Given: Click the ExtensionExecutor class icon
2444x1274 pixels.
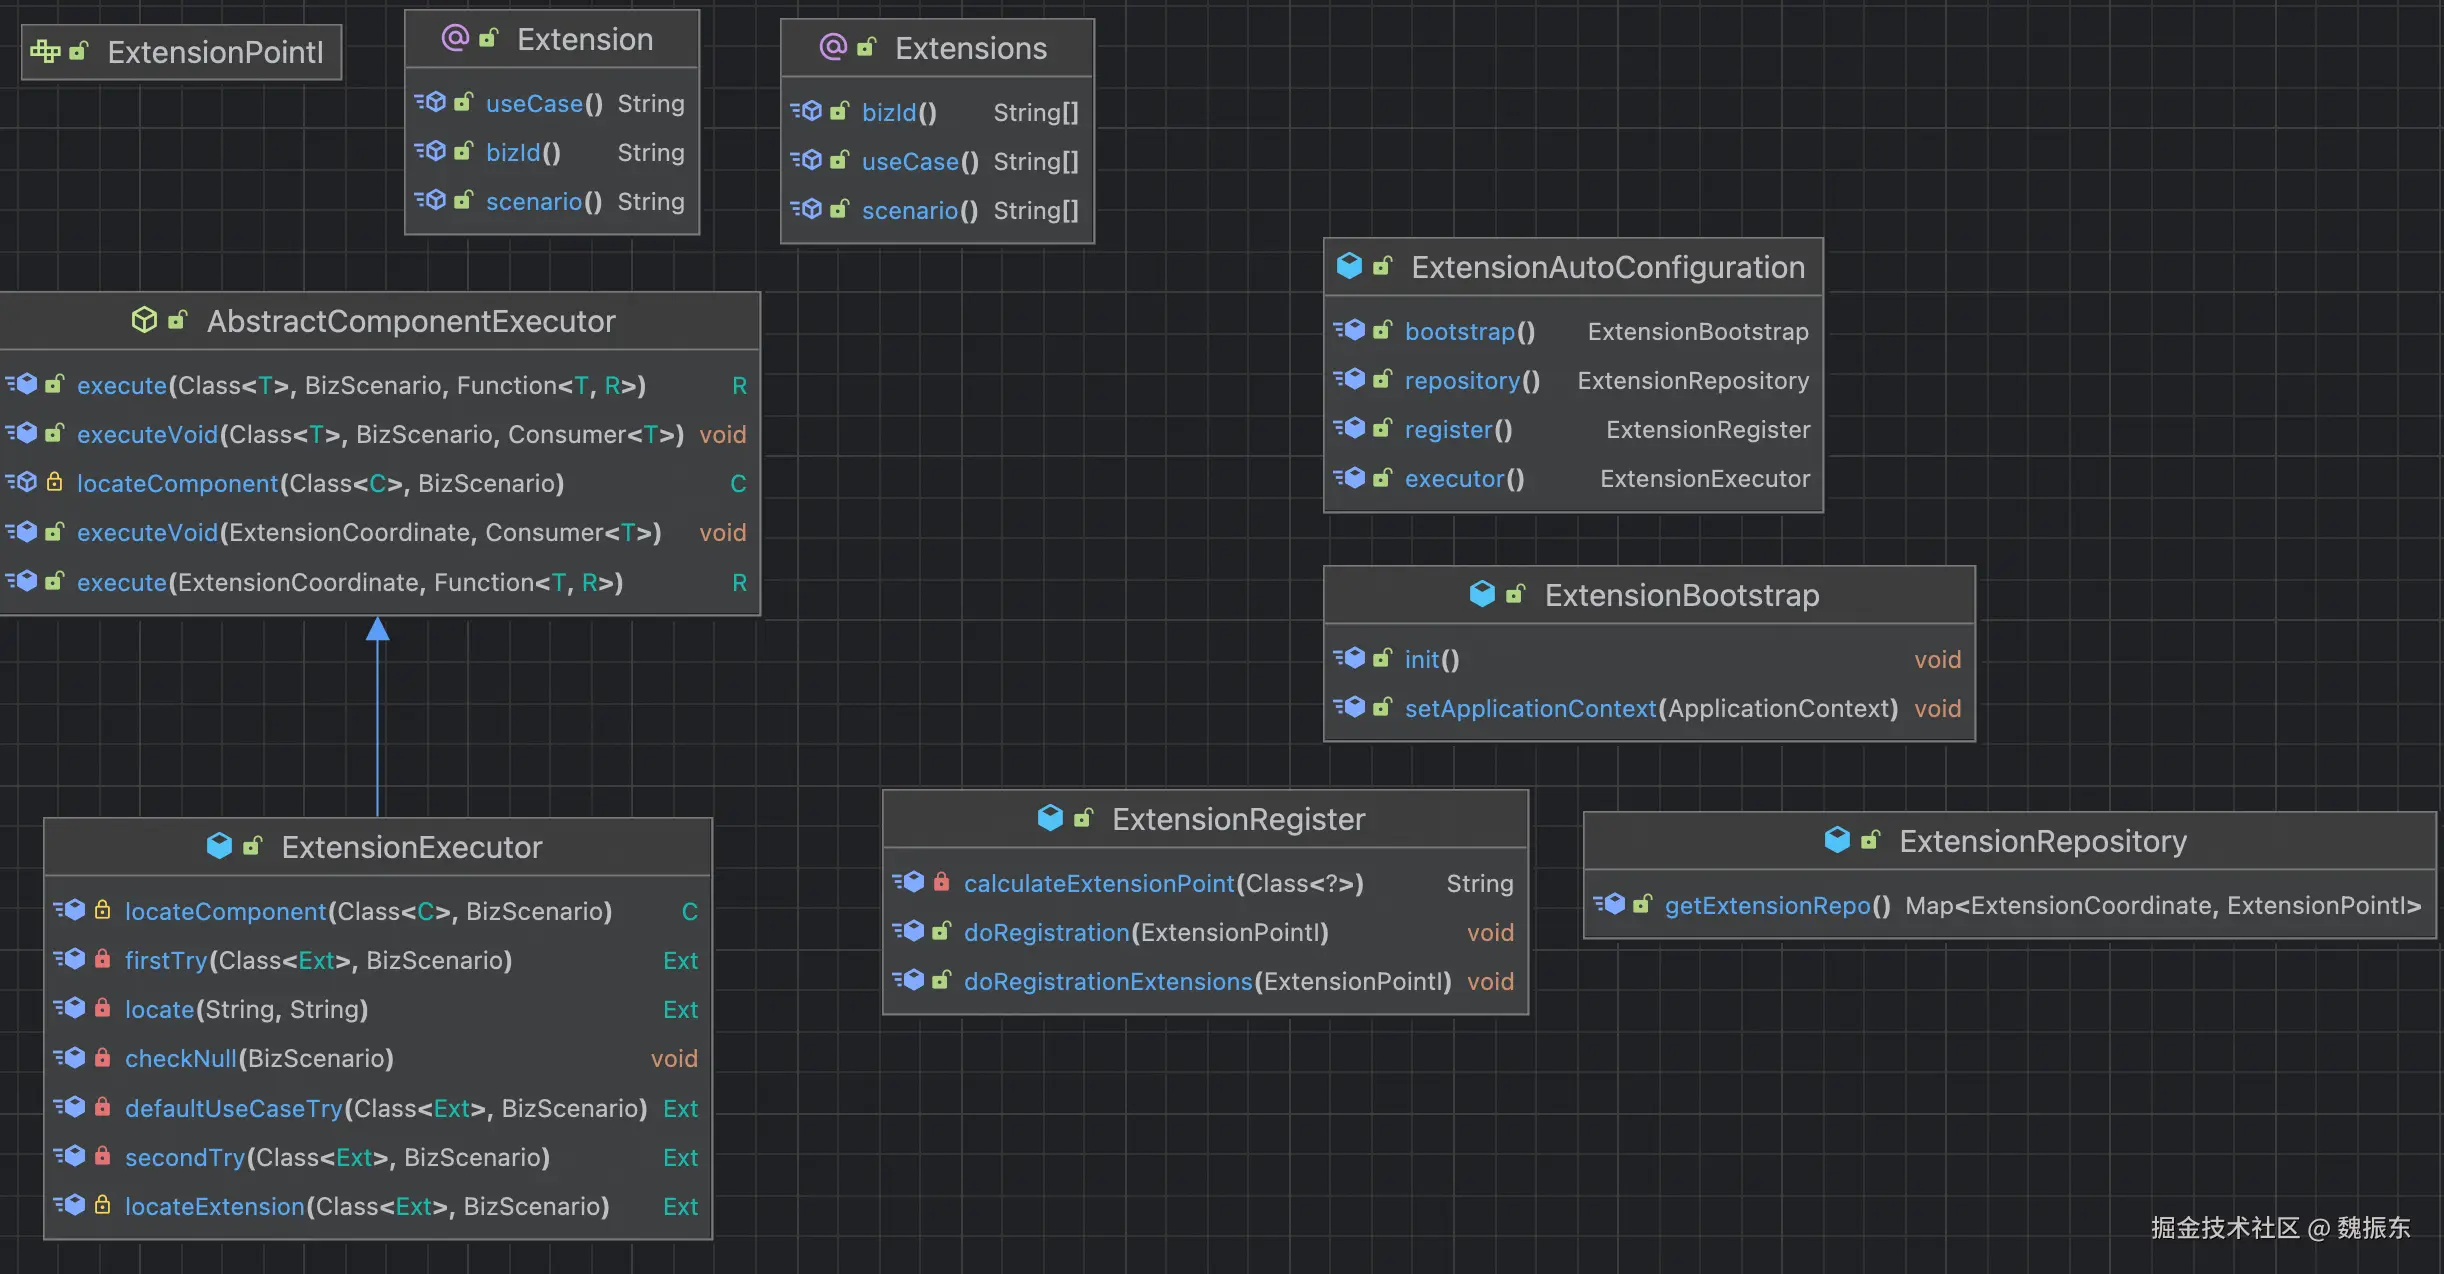Looking at the screenshot, I should pyautogui.click(x=219, y=846).
